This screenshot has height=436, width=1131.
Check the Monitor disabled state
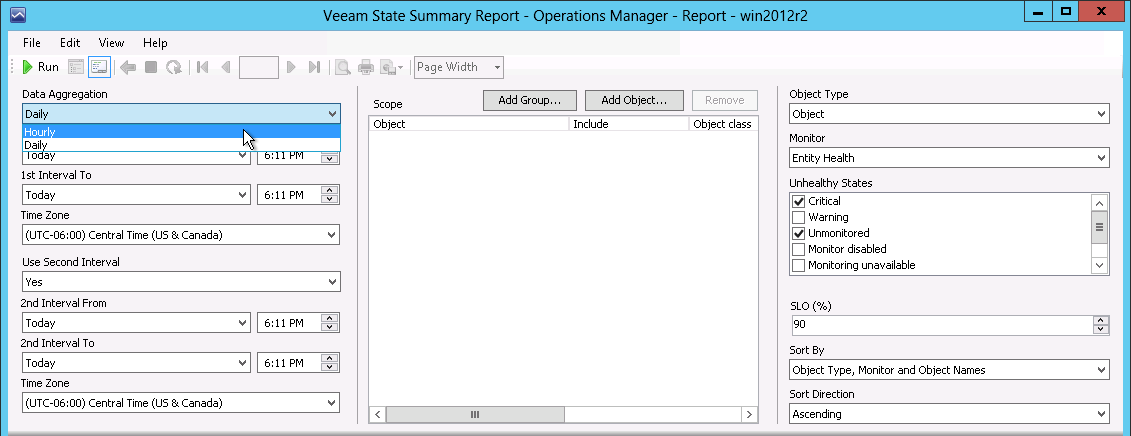coord(798,249)
